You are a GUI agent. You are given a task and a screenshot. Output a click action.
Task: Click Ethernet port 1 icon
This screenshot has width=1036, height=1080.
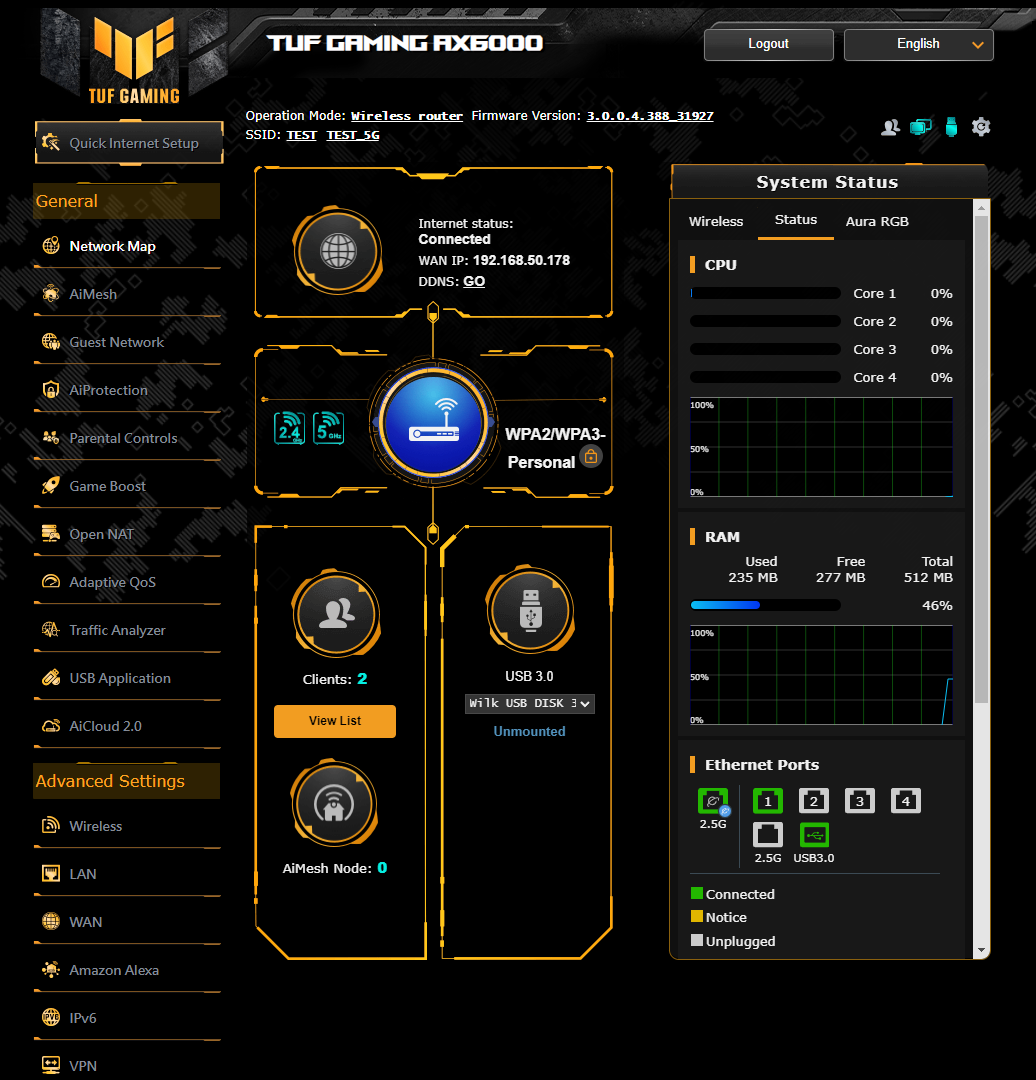(767, 800)
